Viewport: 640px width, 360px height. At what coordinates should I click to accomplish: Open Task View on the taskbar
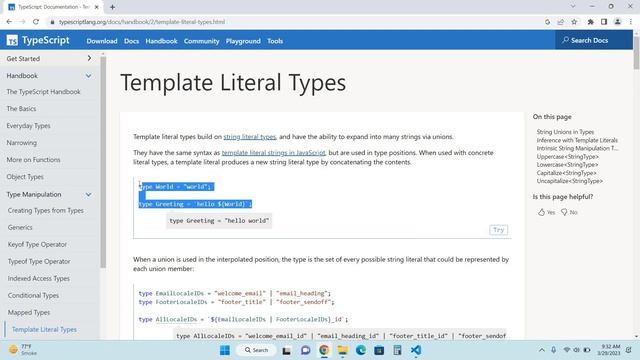pos(287,350)
